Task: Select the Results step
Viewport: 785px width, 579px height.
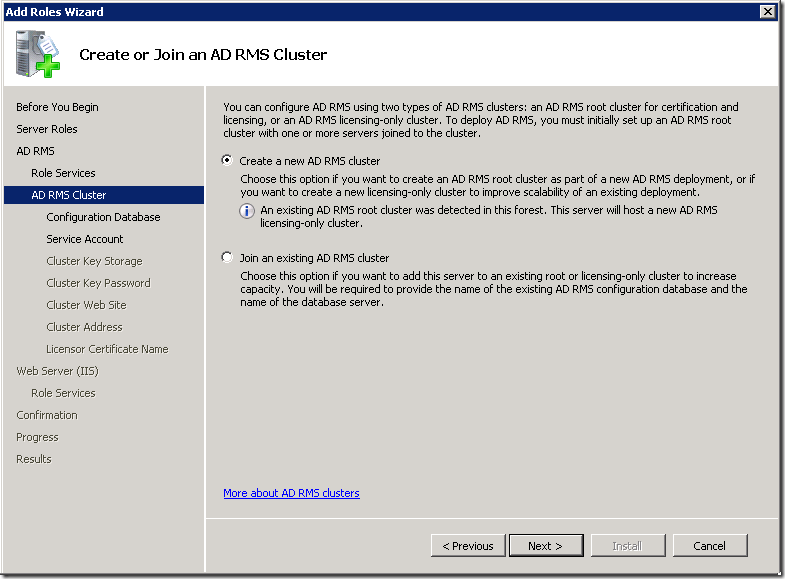Action: 34,459
